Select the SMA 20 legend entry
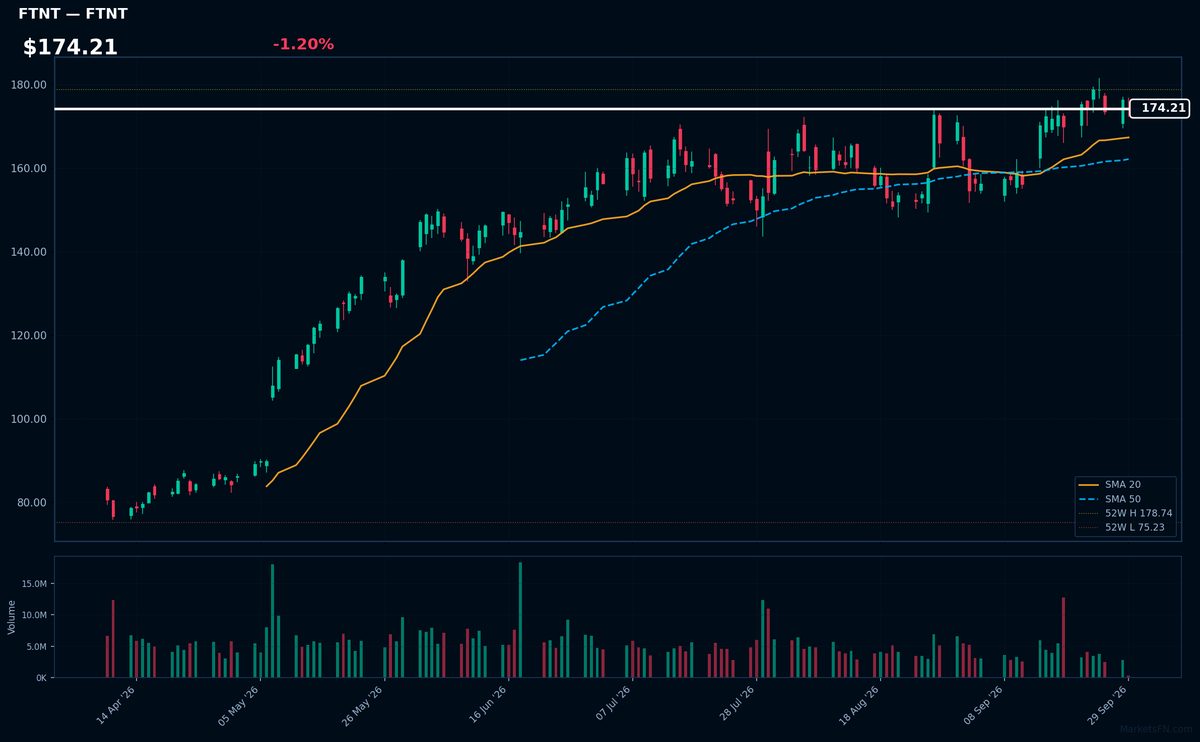The height and width of the screenshot is (742, 1200). click(x=1125, y=484)
